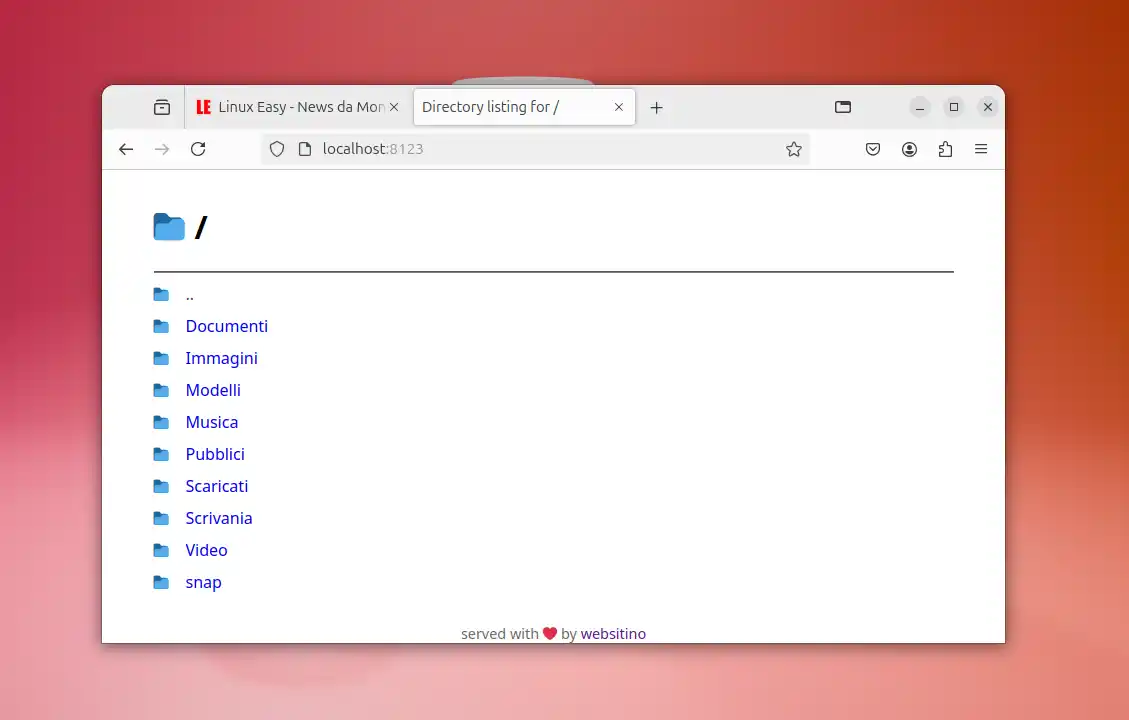Click the site information padlock icon
The width and height of the screenshot is (1129, 720).
pyautogui.click(x=305, y=149)
